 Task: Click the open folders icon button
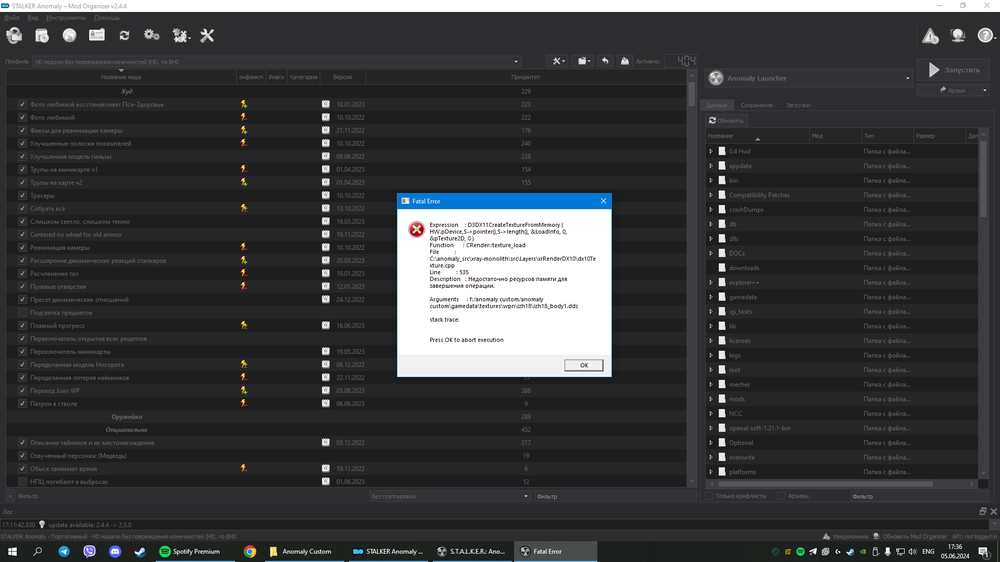[584, 61]
